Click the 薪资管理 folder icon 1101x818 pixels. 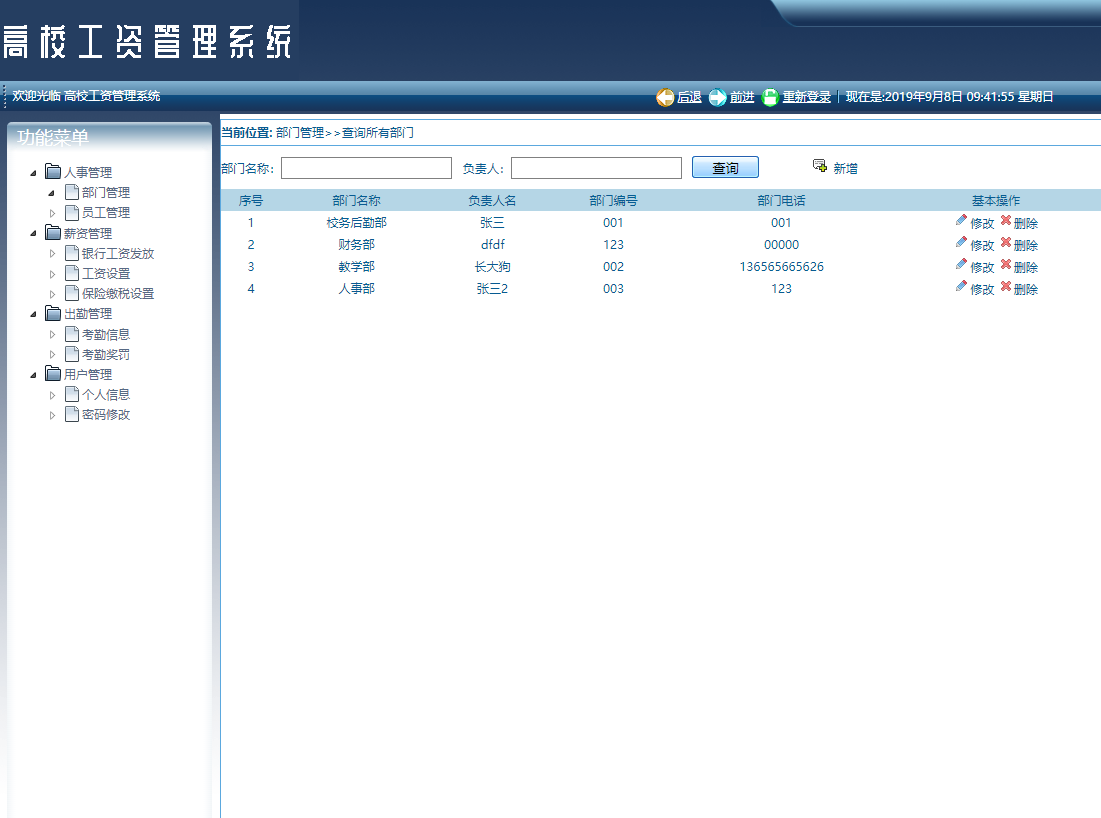53,232
